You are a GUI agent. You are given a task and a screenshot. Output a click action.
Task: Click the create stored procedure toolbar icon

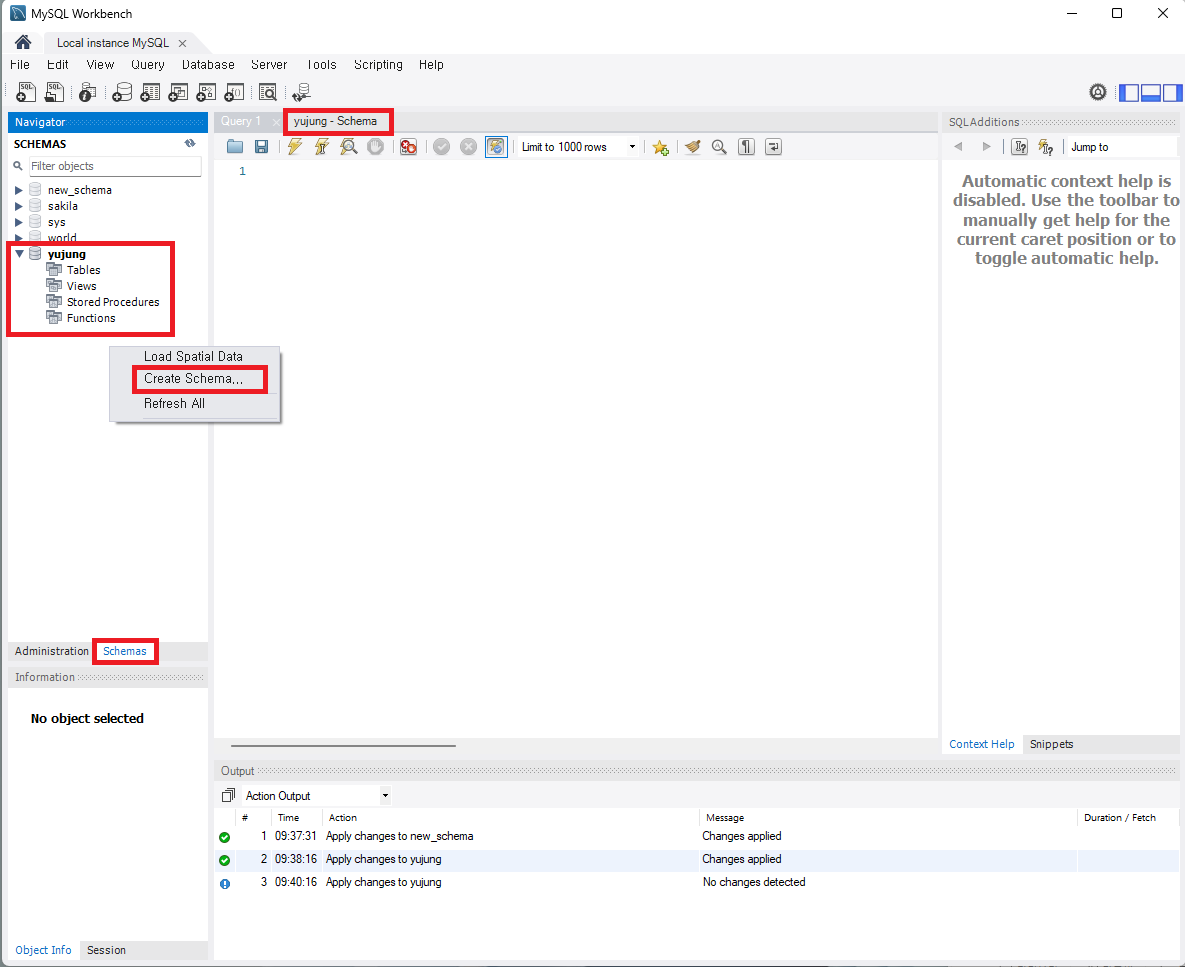coord(206,92)
